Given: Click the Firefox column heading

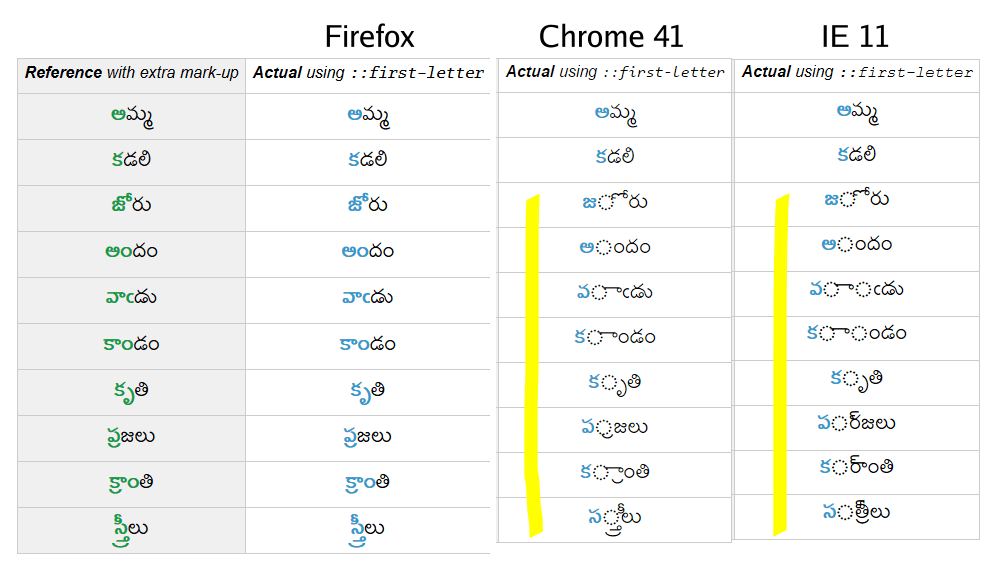Looking at the screenshot, I should [x=369, y=36].
